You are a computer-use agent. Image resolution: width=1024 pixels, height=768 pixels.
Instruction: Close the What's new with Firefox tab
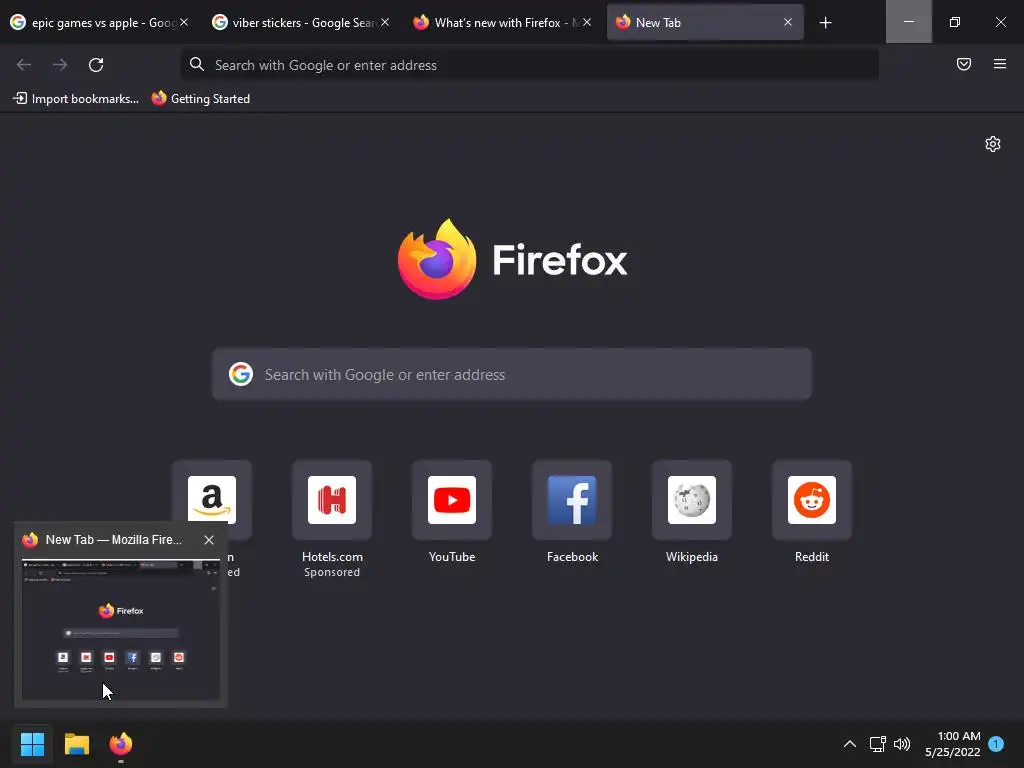pos(587,22)
